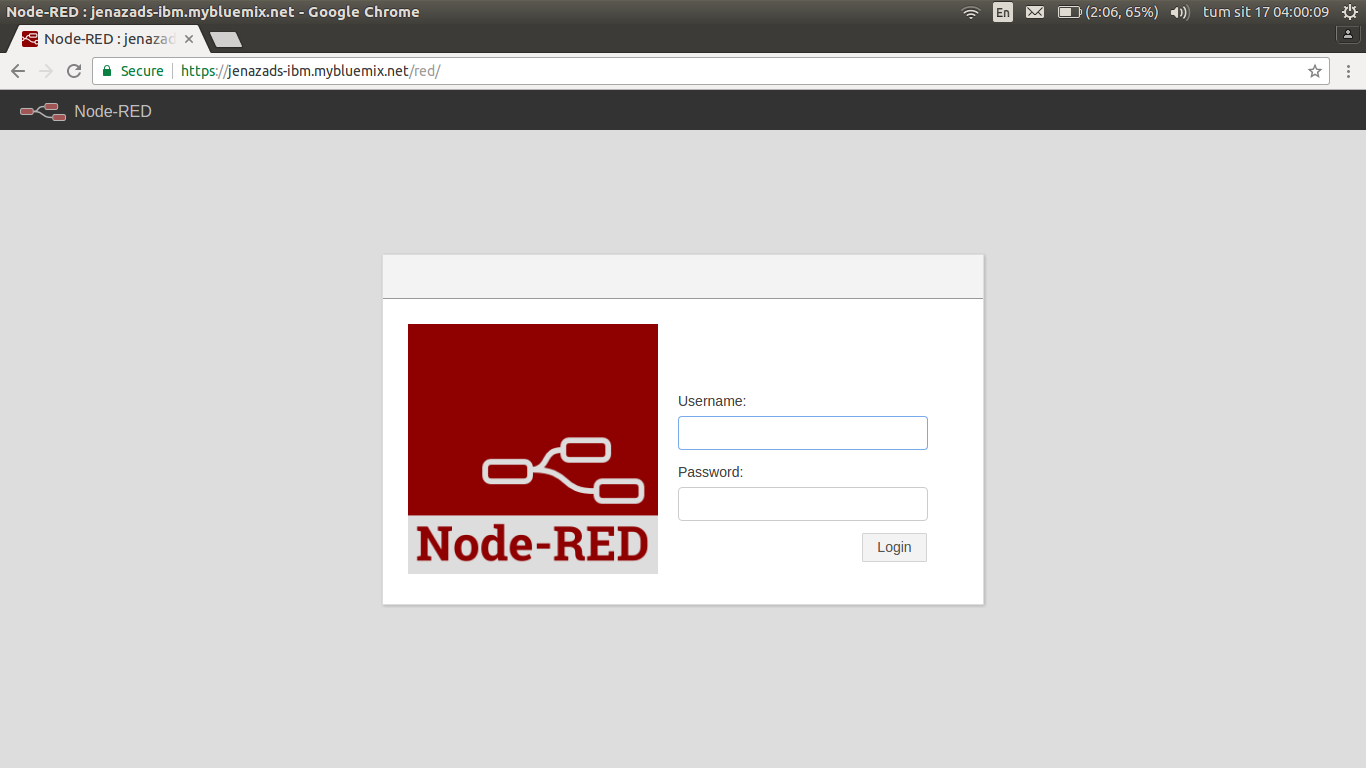Bookmark the page with the star icon
This screenshot has width=1366, height=768.
(x=1315, y=71)
